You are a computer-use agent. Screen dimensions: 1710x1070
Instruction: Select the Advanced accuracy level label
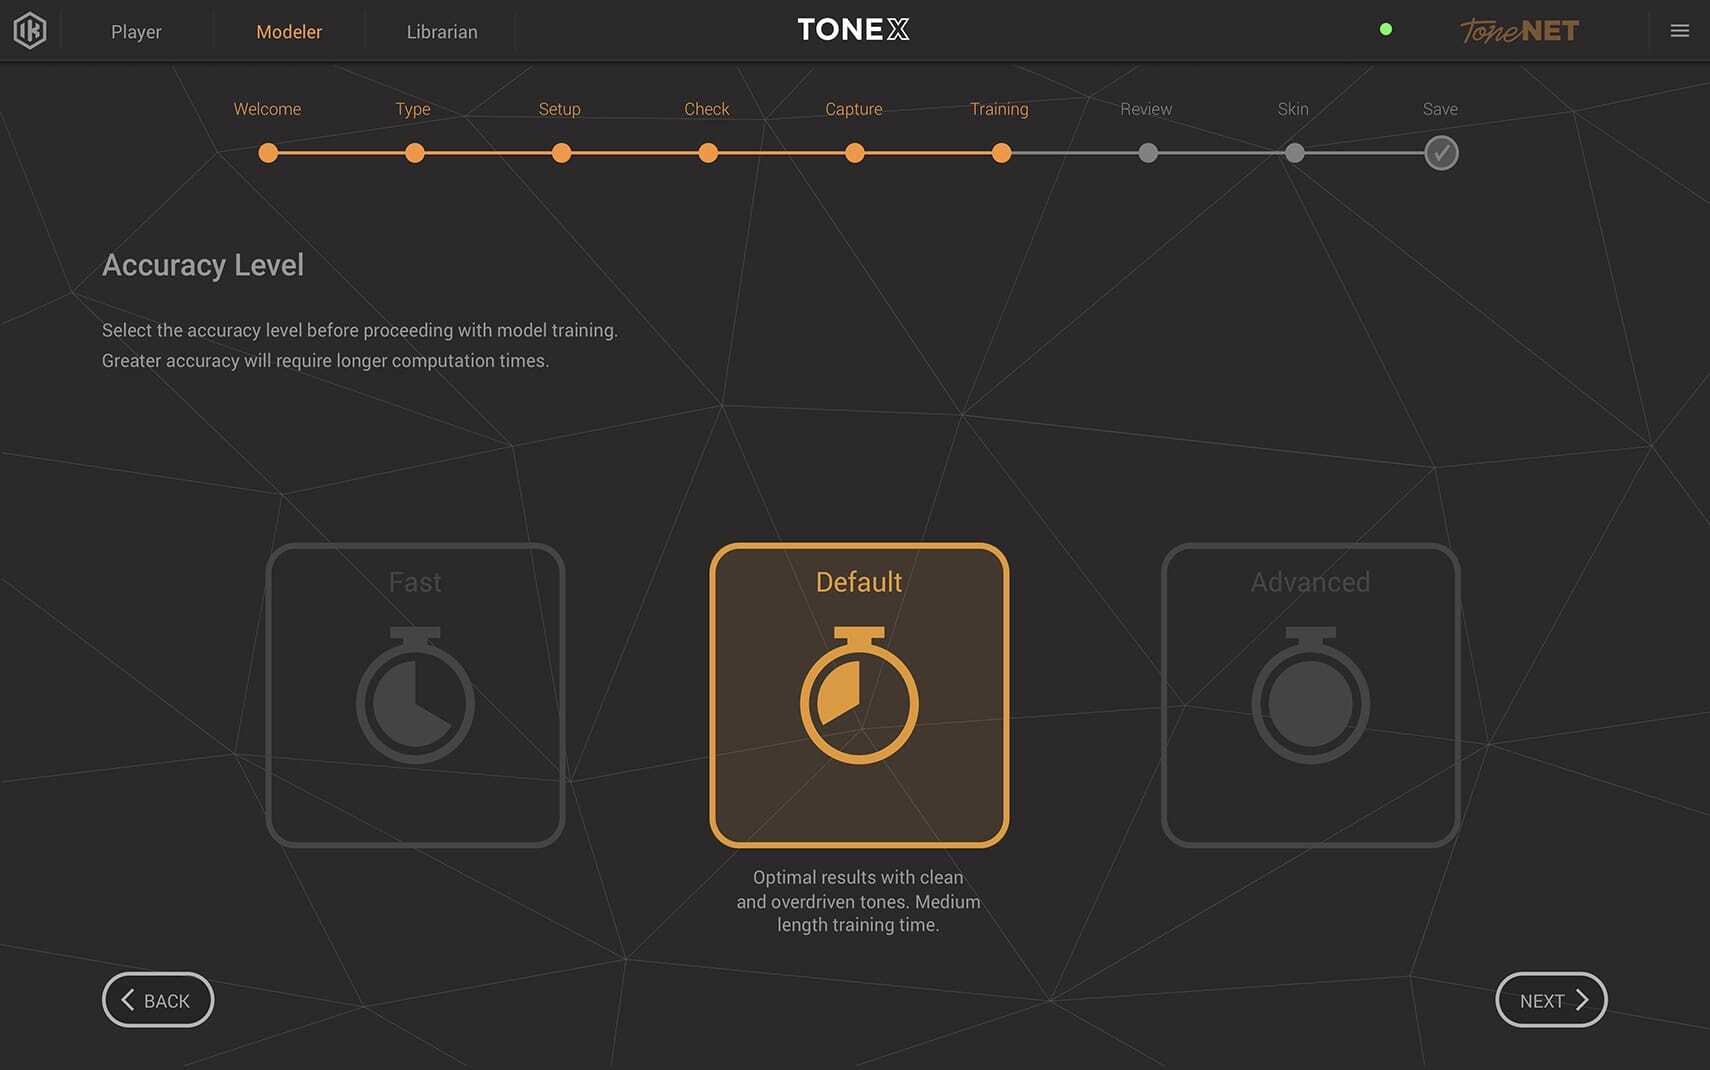coord(1310,582)
